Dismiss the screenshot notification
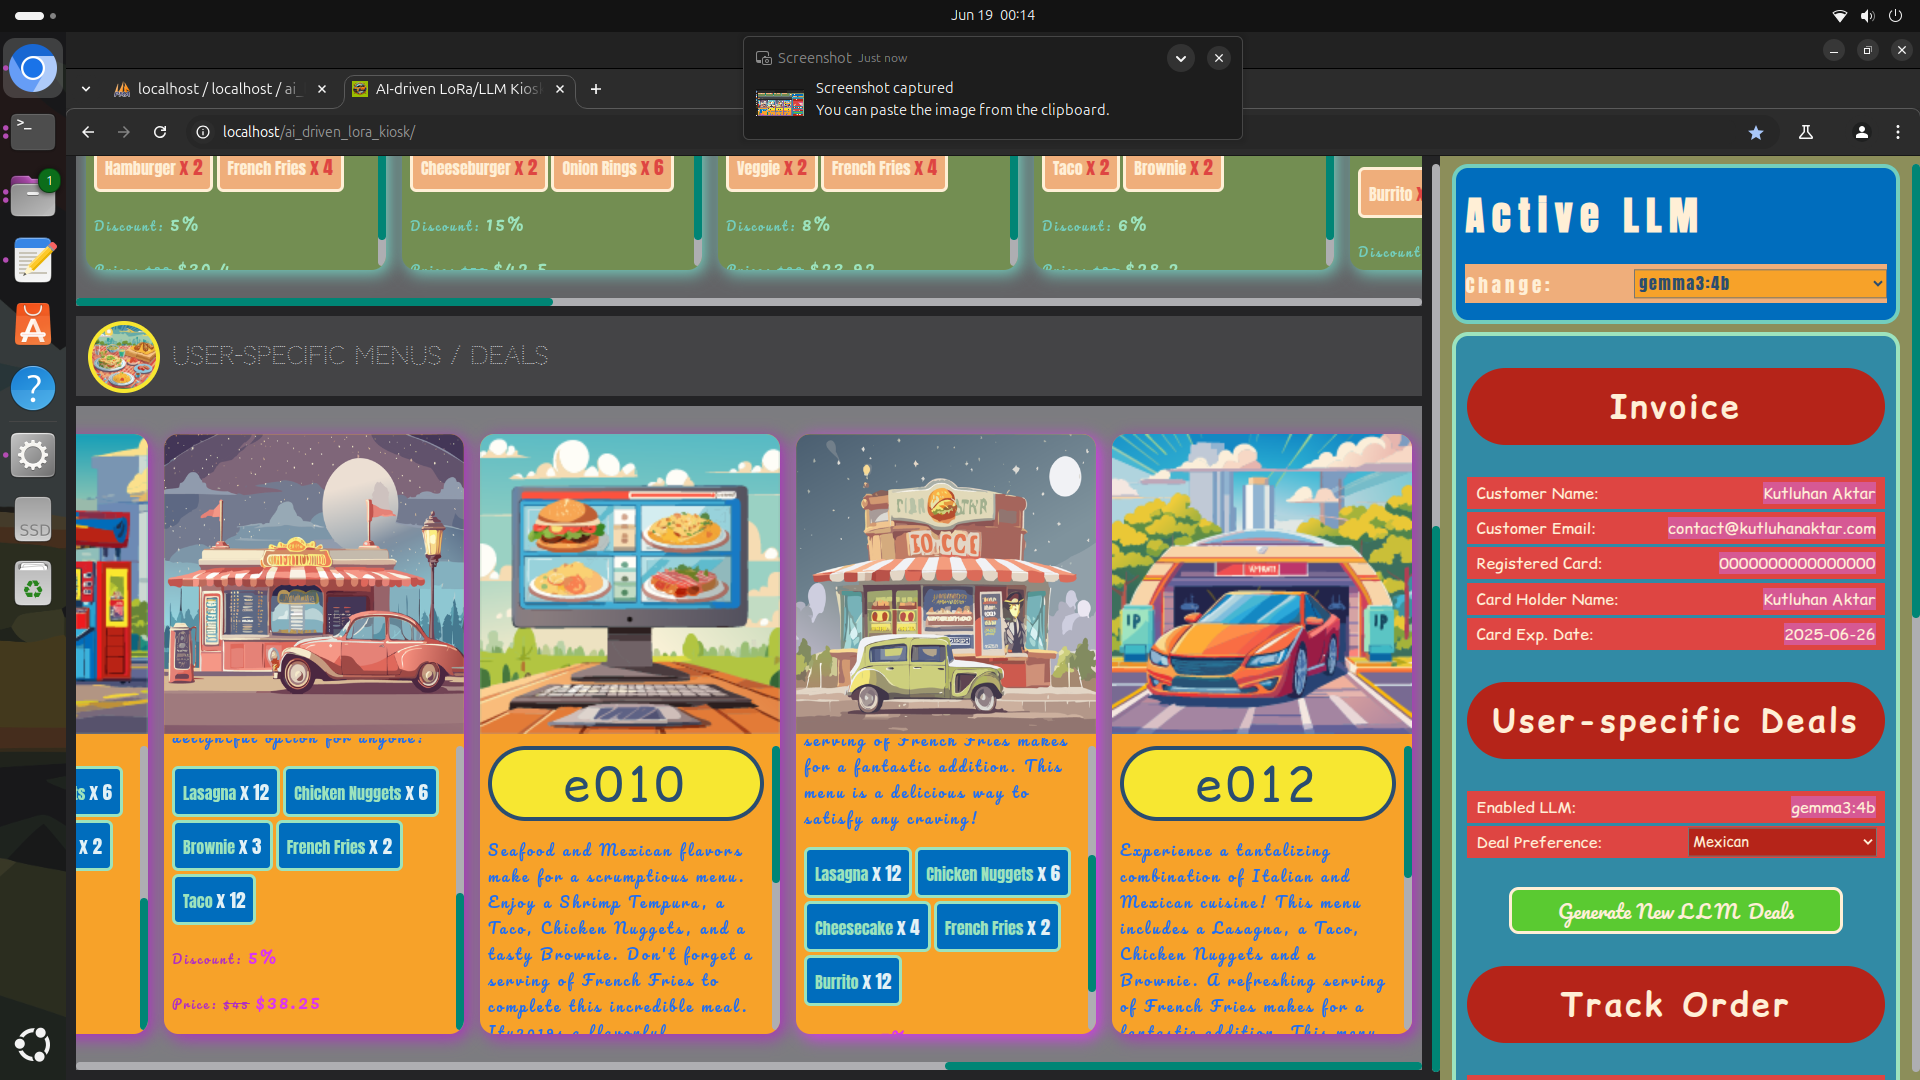Image resolution: width=1920 pixels, height=1080 pixels. pyautogui.click(x=1218, y=58)
